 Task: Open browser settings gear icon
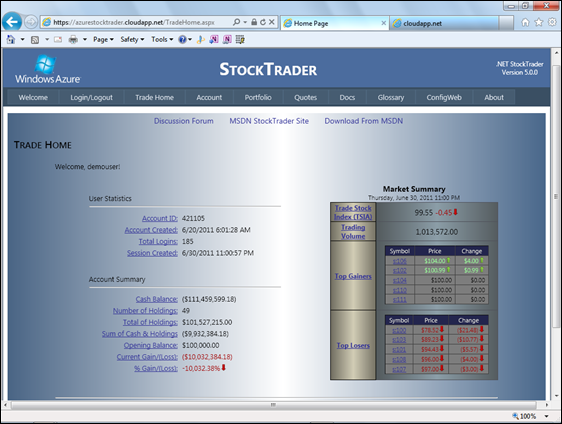pos(552,22)
